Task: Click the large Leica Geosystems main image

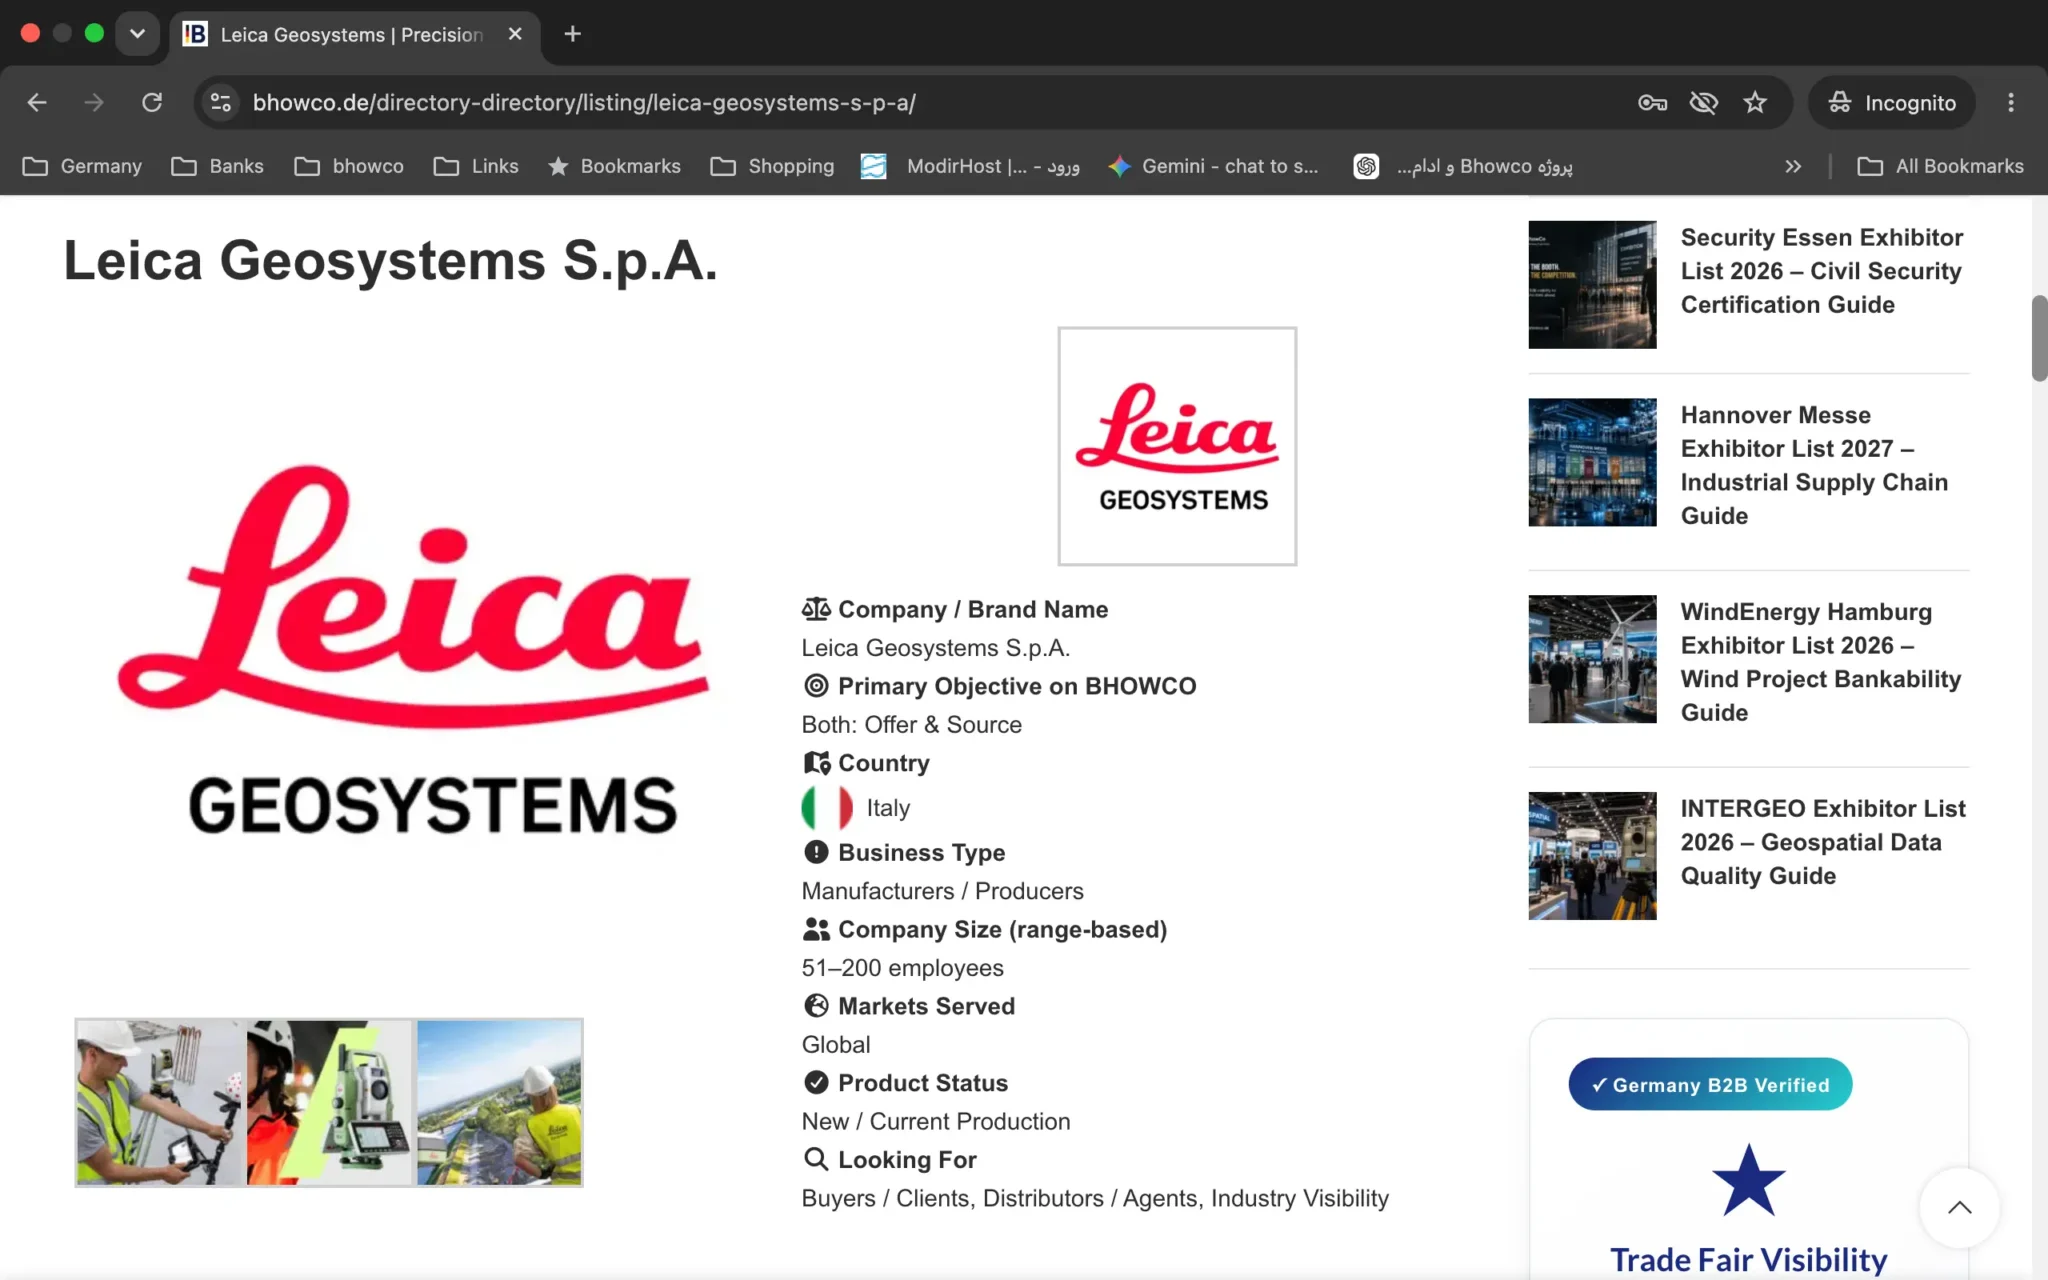Action: [x=413, y=651]
